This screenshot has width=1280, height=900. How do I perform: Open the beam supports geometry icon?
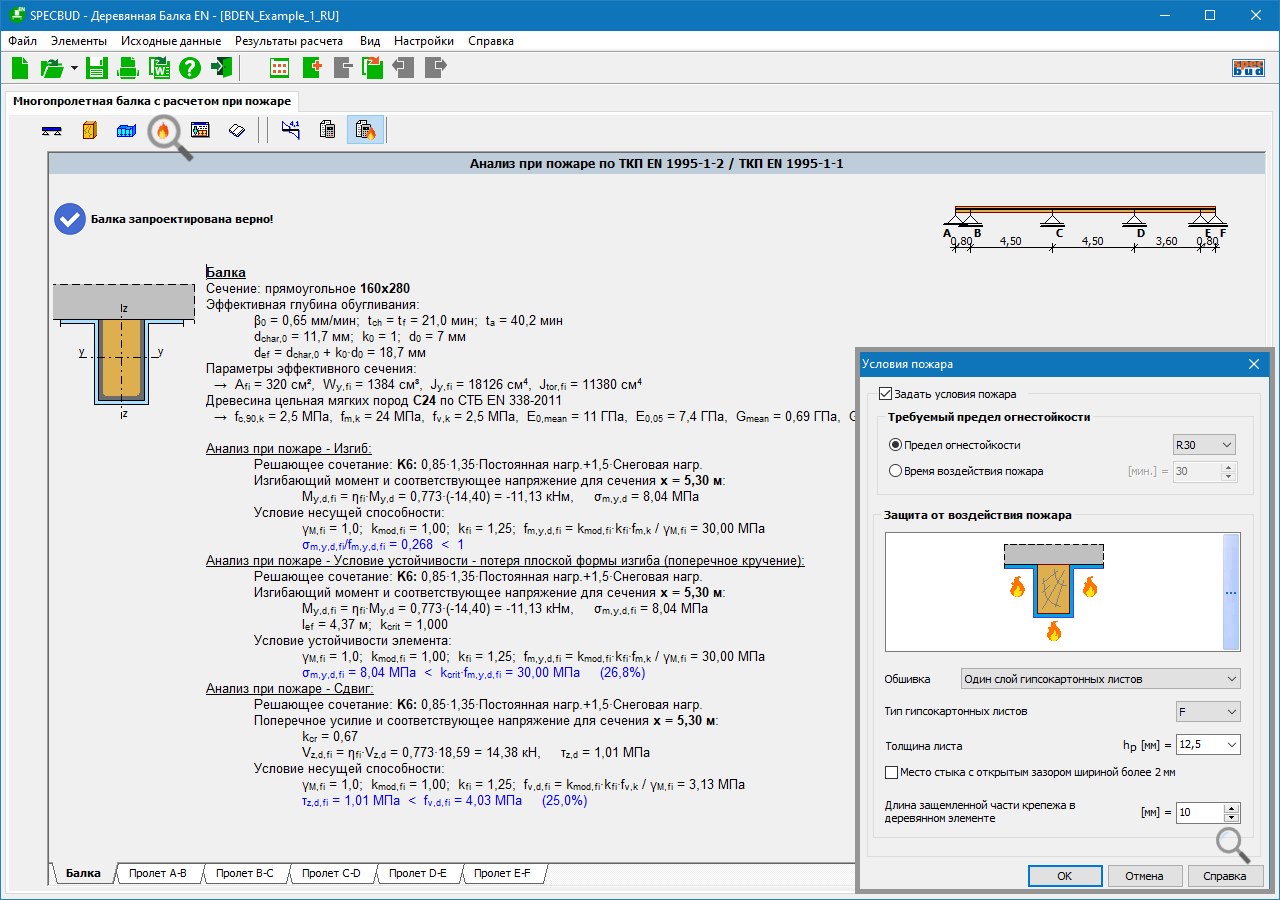[53, 130]
